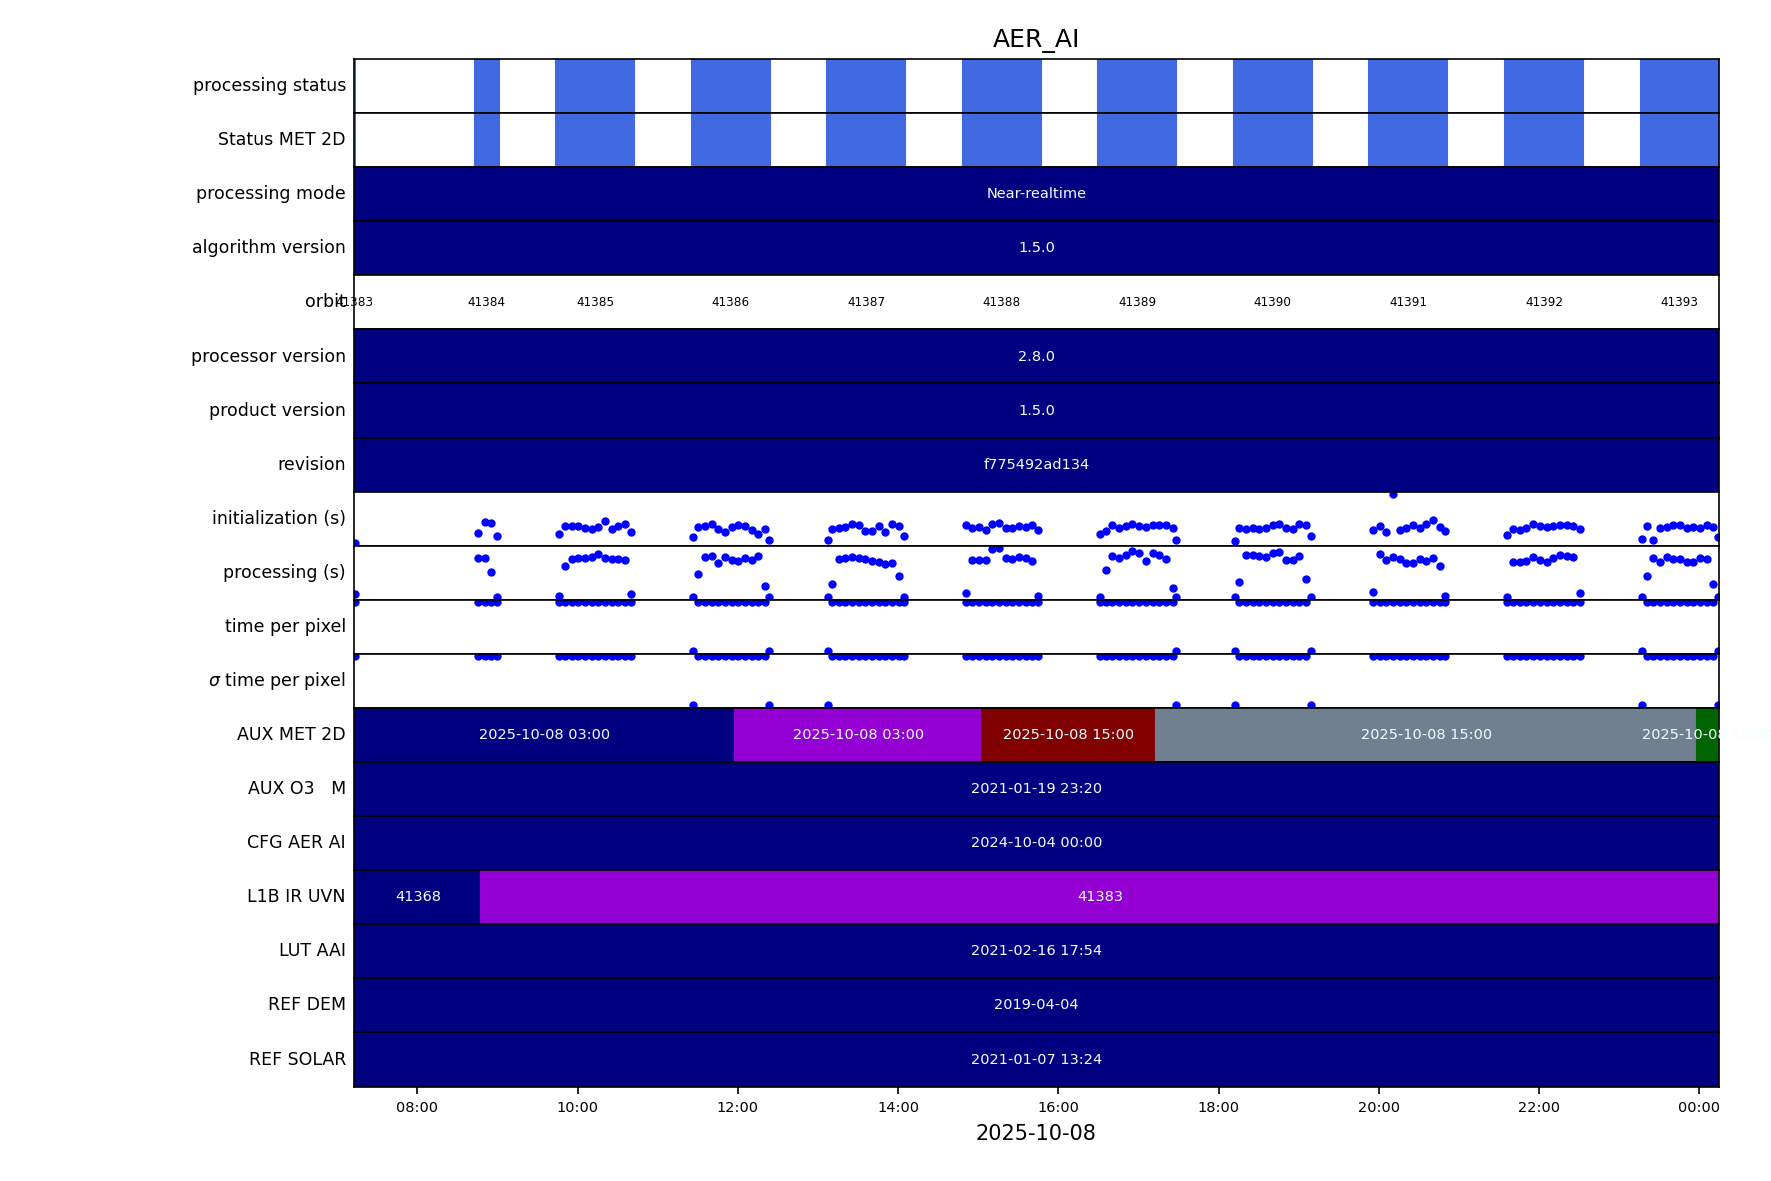Click the 12:00 x-axis tick label

pos(737,1107)
